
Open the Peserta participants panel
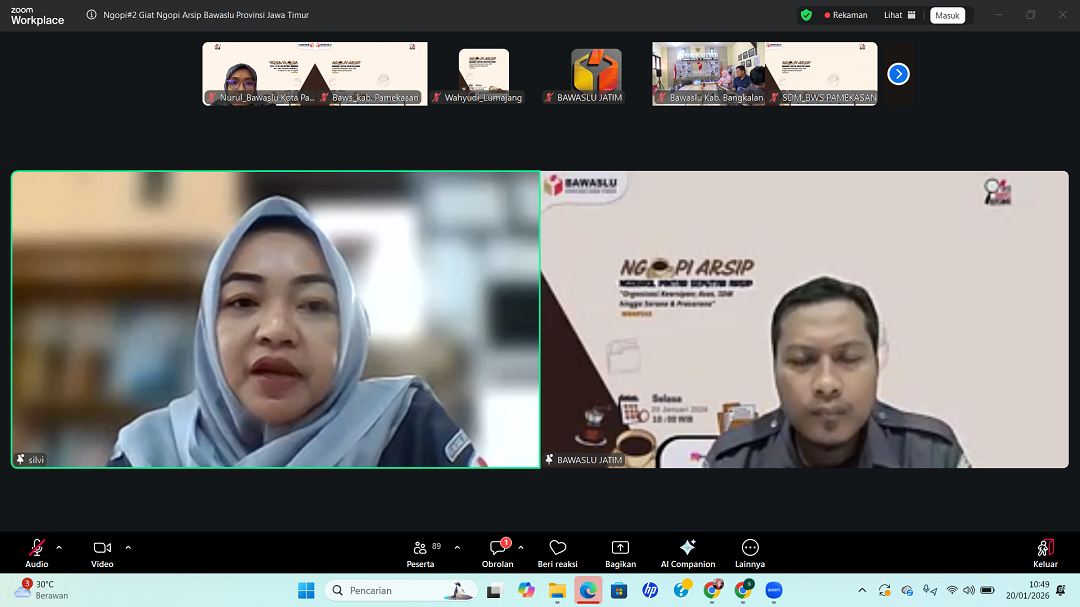coord(421,553)
